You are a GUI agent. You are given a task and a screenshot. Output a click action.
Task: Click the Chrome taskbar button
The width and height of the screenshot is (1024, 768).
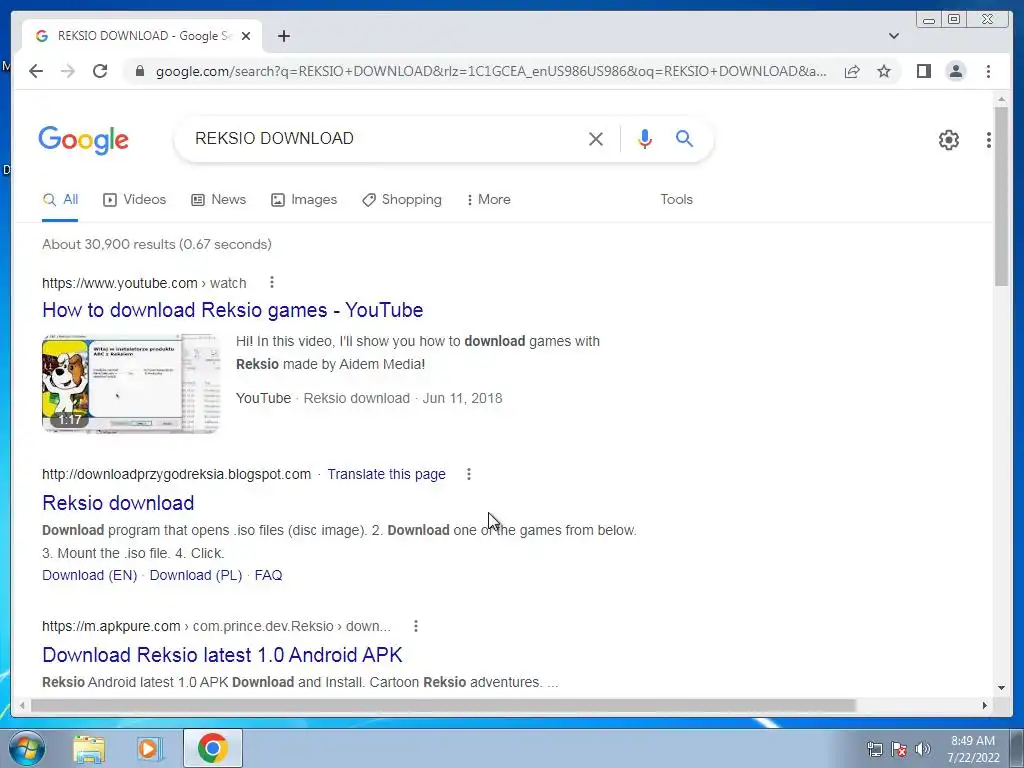coord(212,748)
